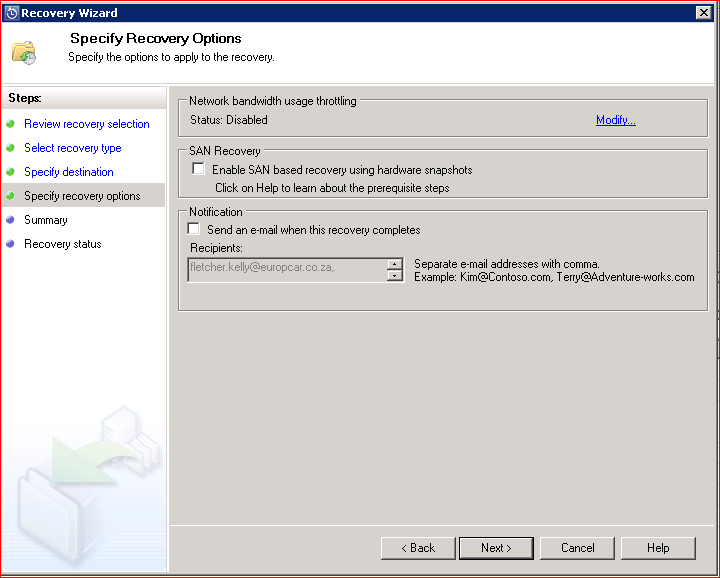Go to the Select recovery type step

coord(73,148)
